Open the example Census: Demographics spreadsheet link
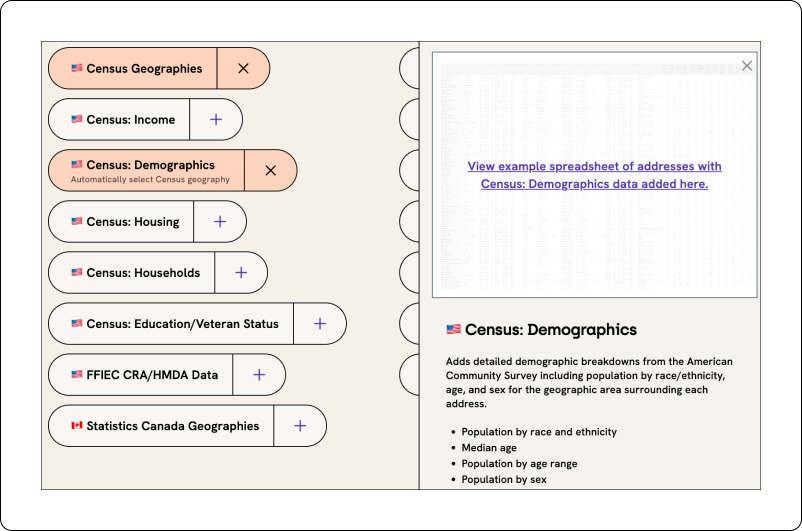Image resolution: width=802 pixels, height=531 pixels. click(x=594, y=175)
